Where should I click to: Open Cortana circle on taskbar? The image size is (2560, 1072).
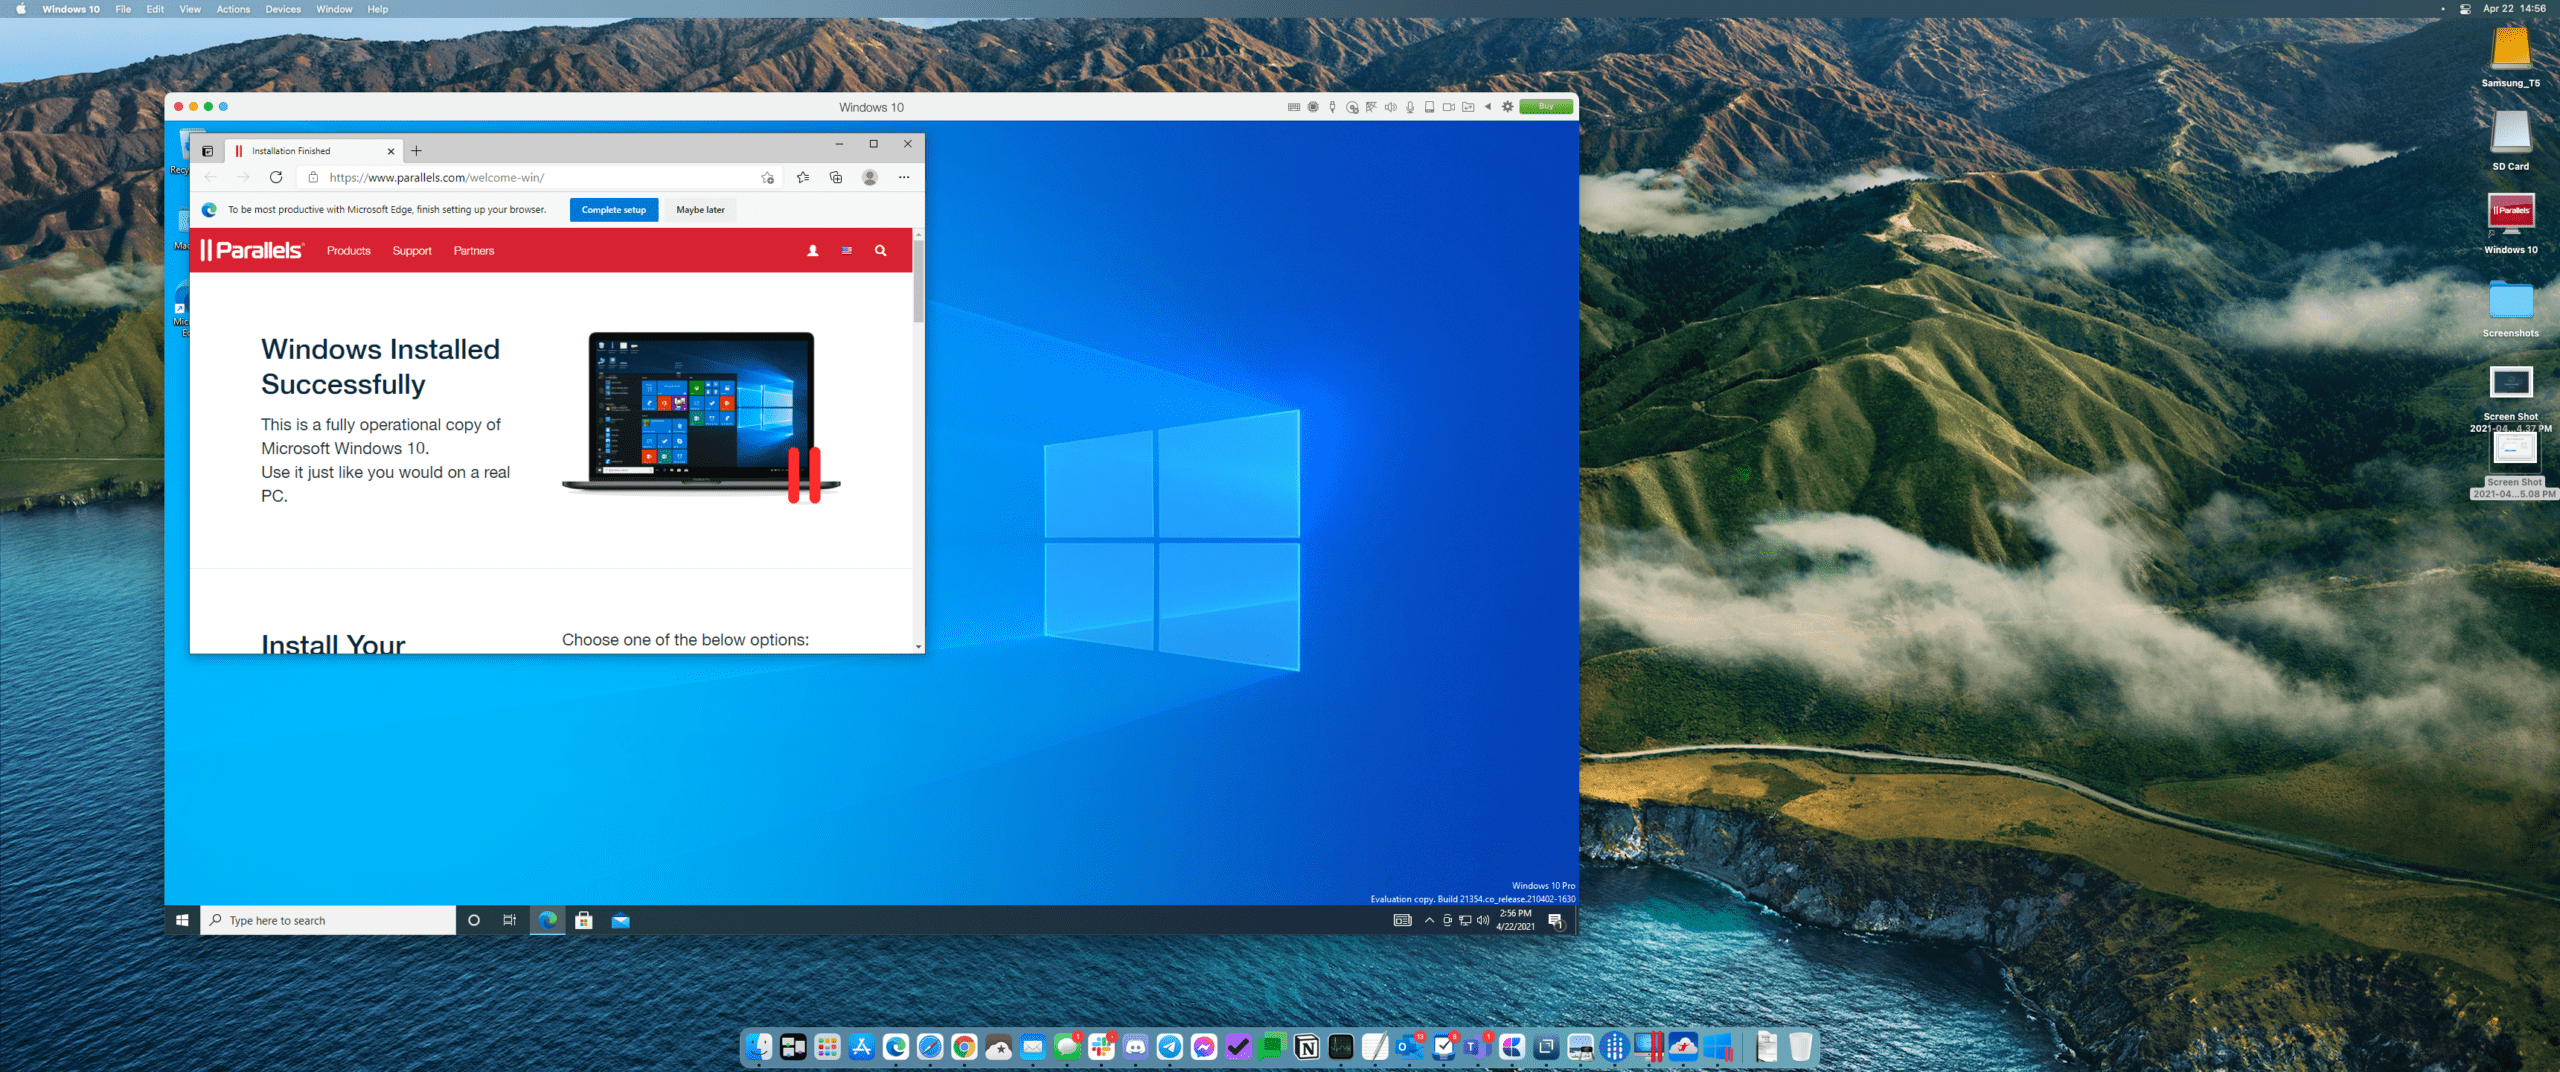coord(474,921)
